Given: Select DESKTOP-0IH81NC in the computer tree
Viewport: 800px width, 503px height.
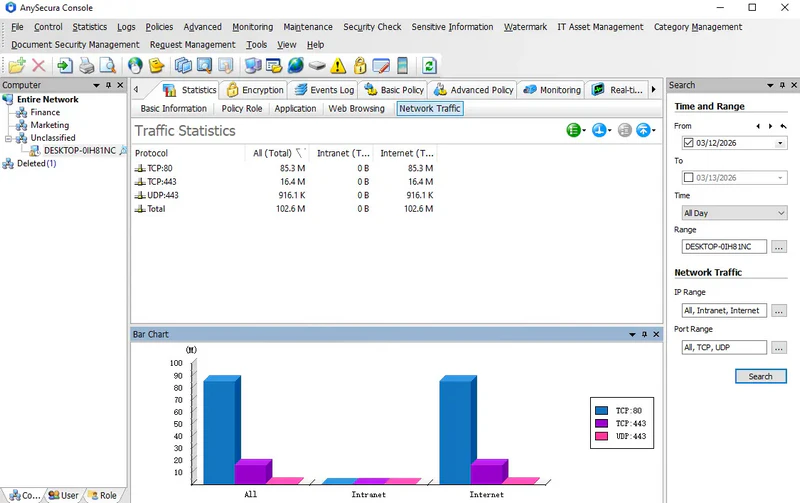Looking at the screenshot, I should pyautogui.click(x=80, y=150).
